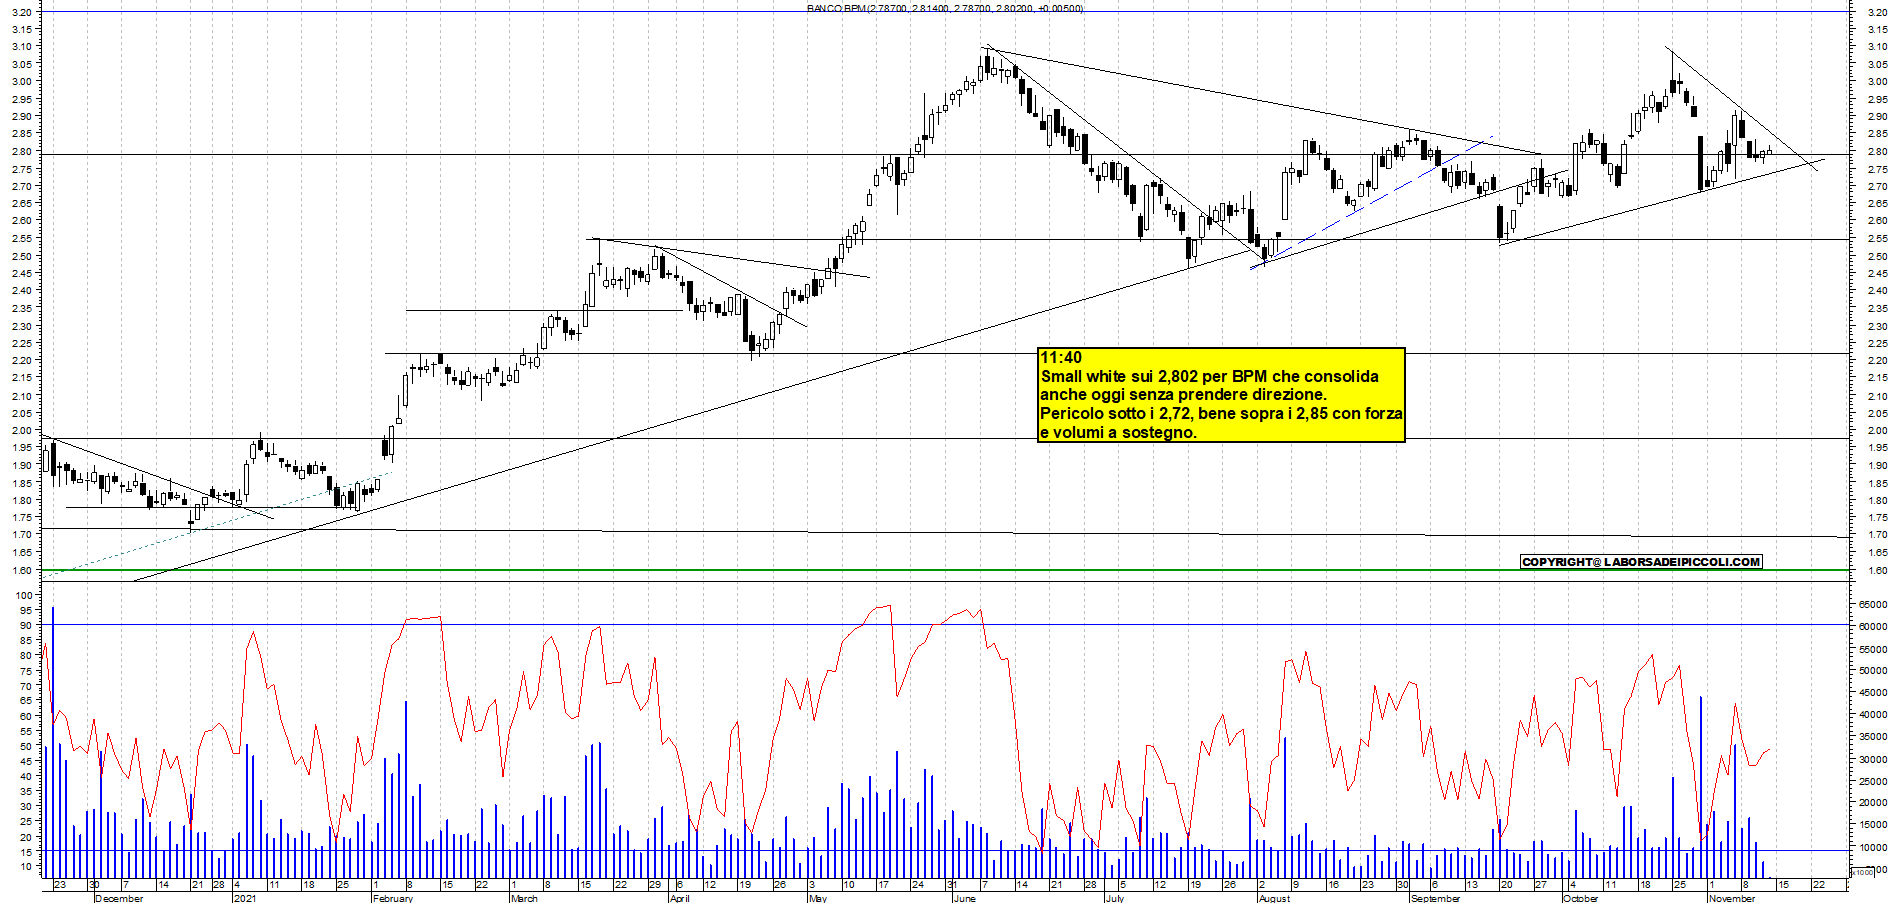Click the BANCO BPM chart title text
1890x903 pixels.
pyautogui.click(x=945, y=8)
